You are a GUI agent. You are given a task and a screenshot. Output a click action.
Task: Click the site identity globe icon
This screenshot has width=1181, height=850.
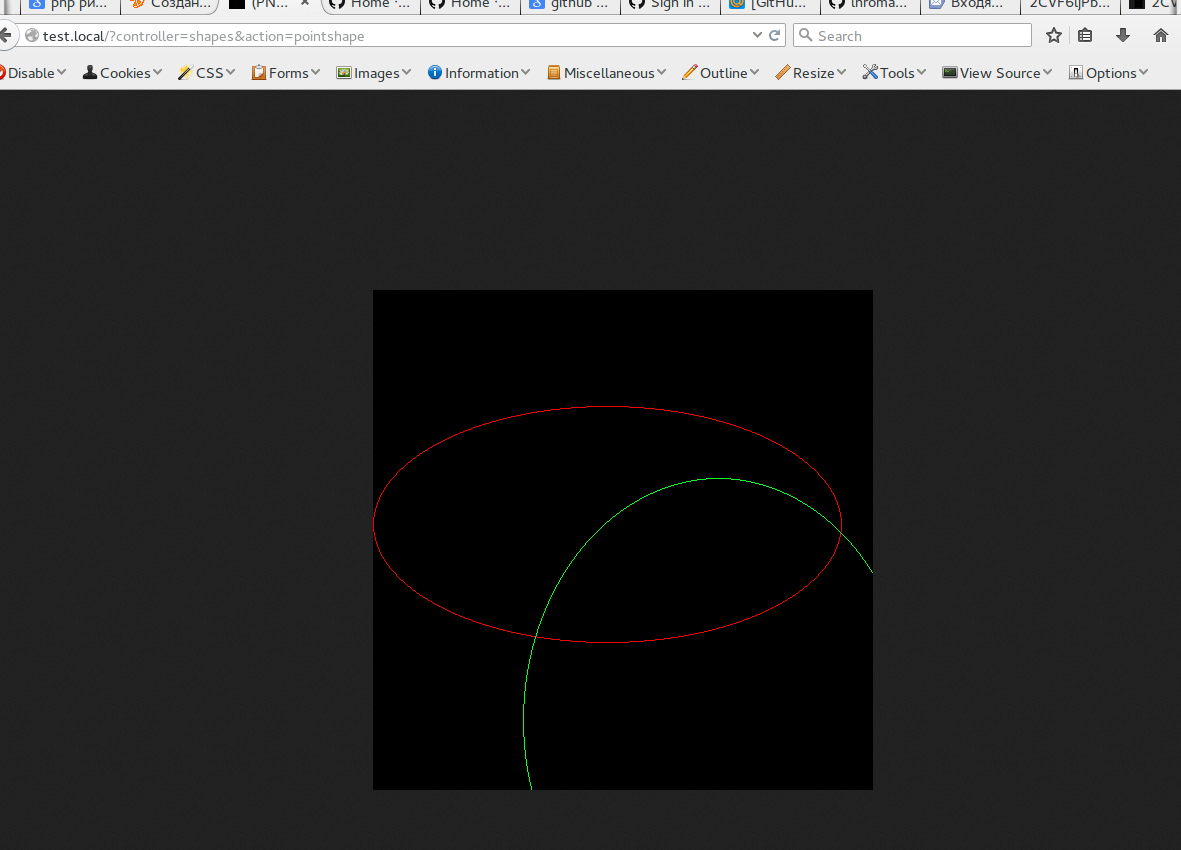point(32,35)
